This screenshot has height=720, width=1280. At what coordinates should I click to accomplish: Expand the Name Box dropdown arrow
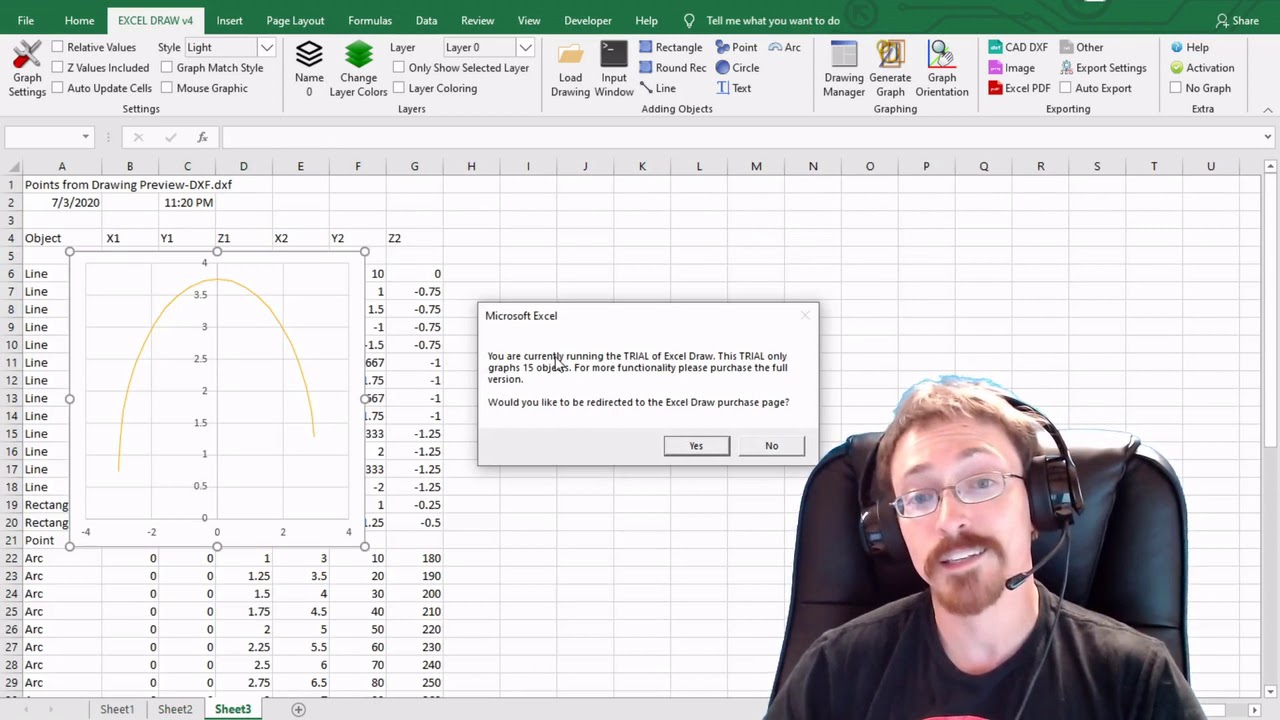(85, 137)
